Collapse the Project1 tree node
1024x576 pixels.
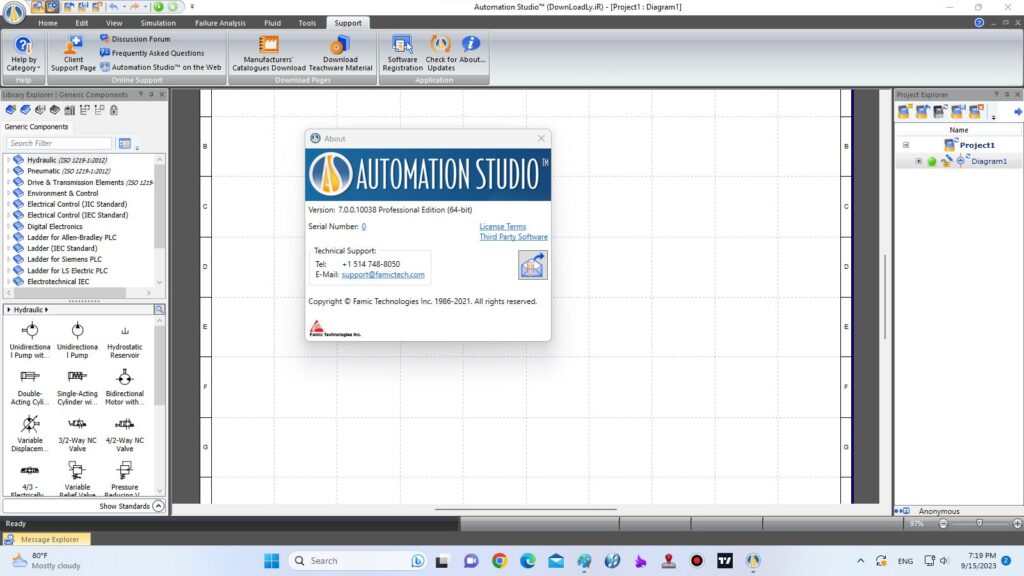point(905,145)
